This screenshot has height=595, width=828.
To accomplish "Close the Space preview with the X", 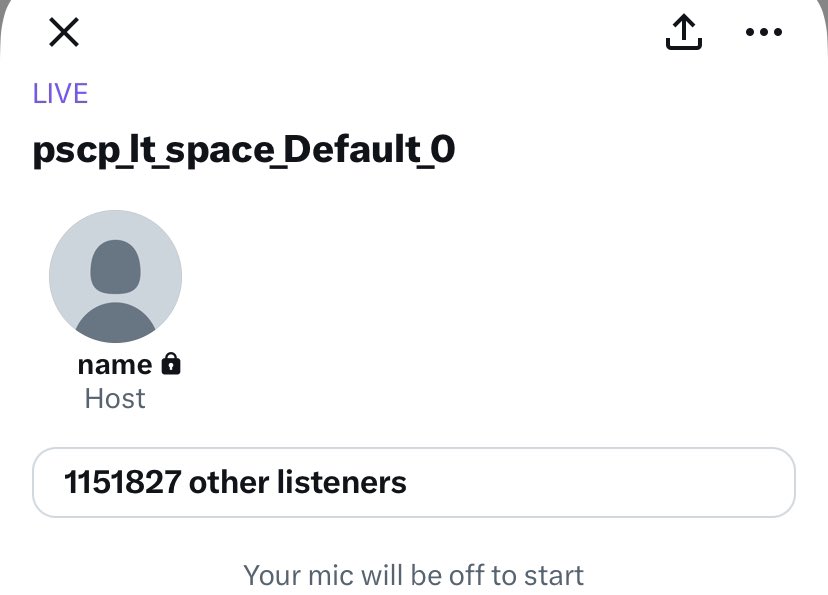I will tap(64, 33).
